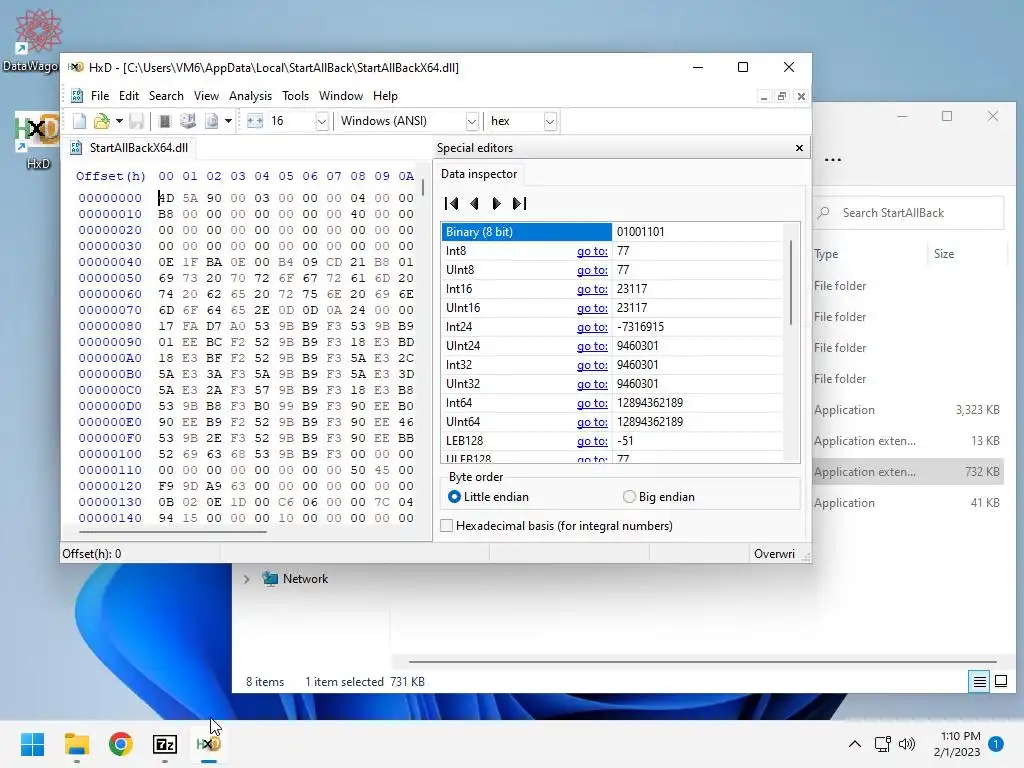Go to previous byte in Data inspector

(x=475, y=204)
